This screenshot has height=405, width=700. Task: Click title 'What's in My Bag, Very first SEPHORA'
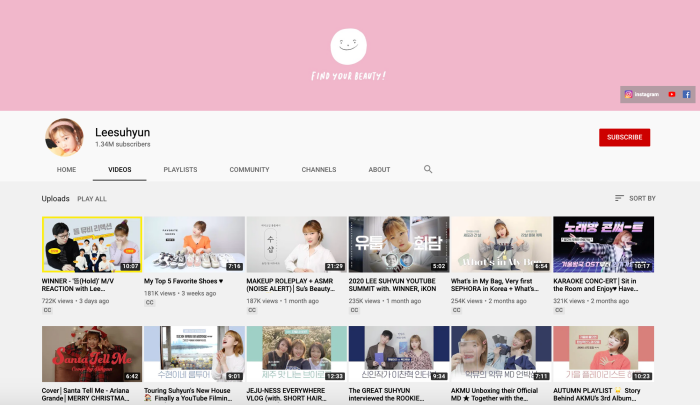[495, 285]
